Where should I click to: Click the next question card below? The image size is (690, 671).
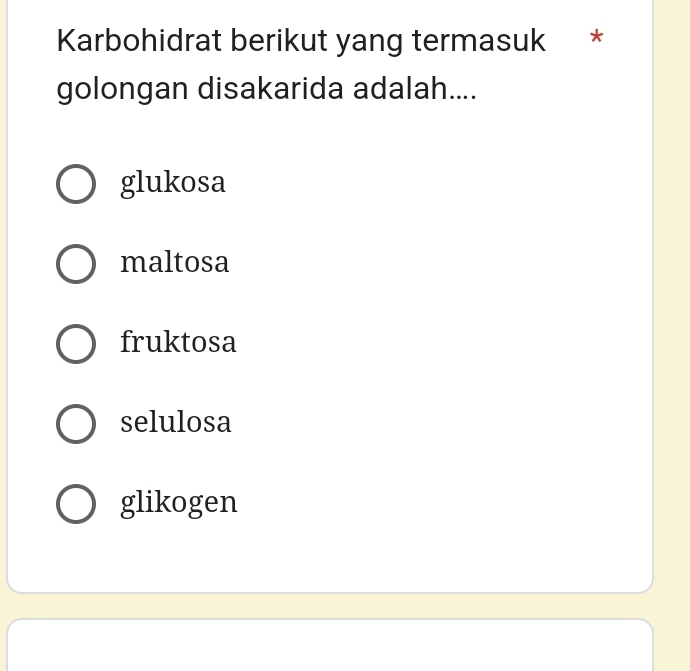[x=330, y=647]
